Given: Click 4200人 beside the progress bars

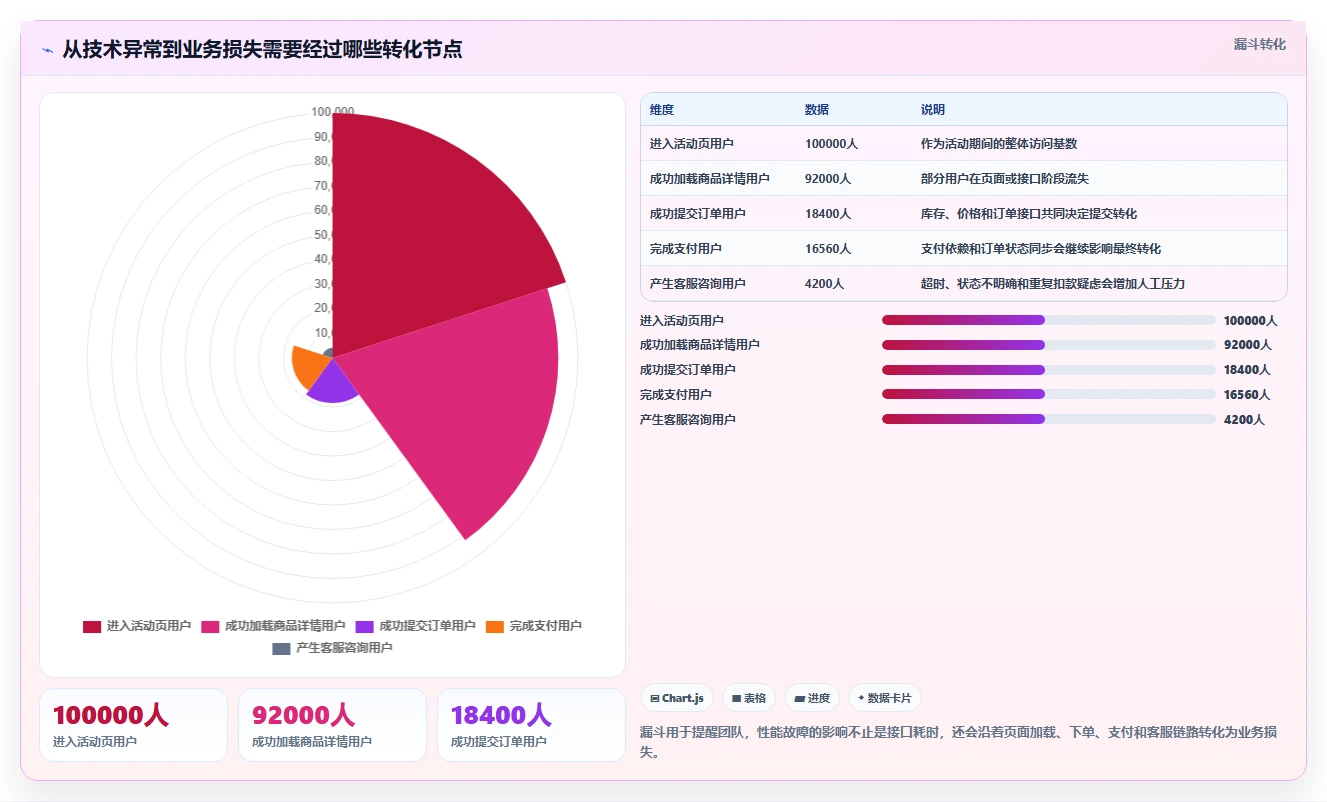Looking at the screenshot, I should click(1243, 420).
